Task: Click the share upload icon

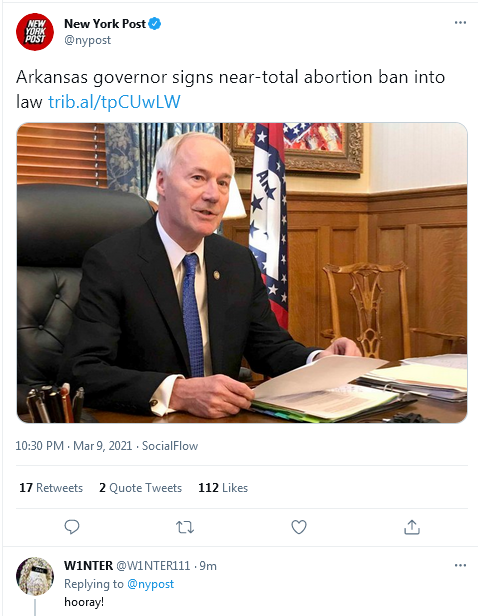Action: click(412, 527)
